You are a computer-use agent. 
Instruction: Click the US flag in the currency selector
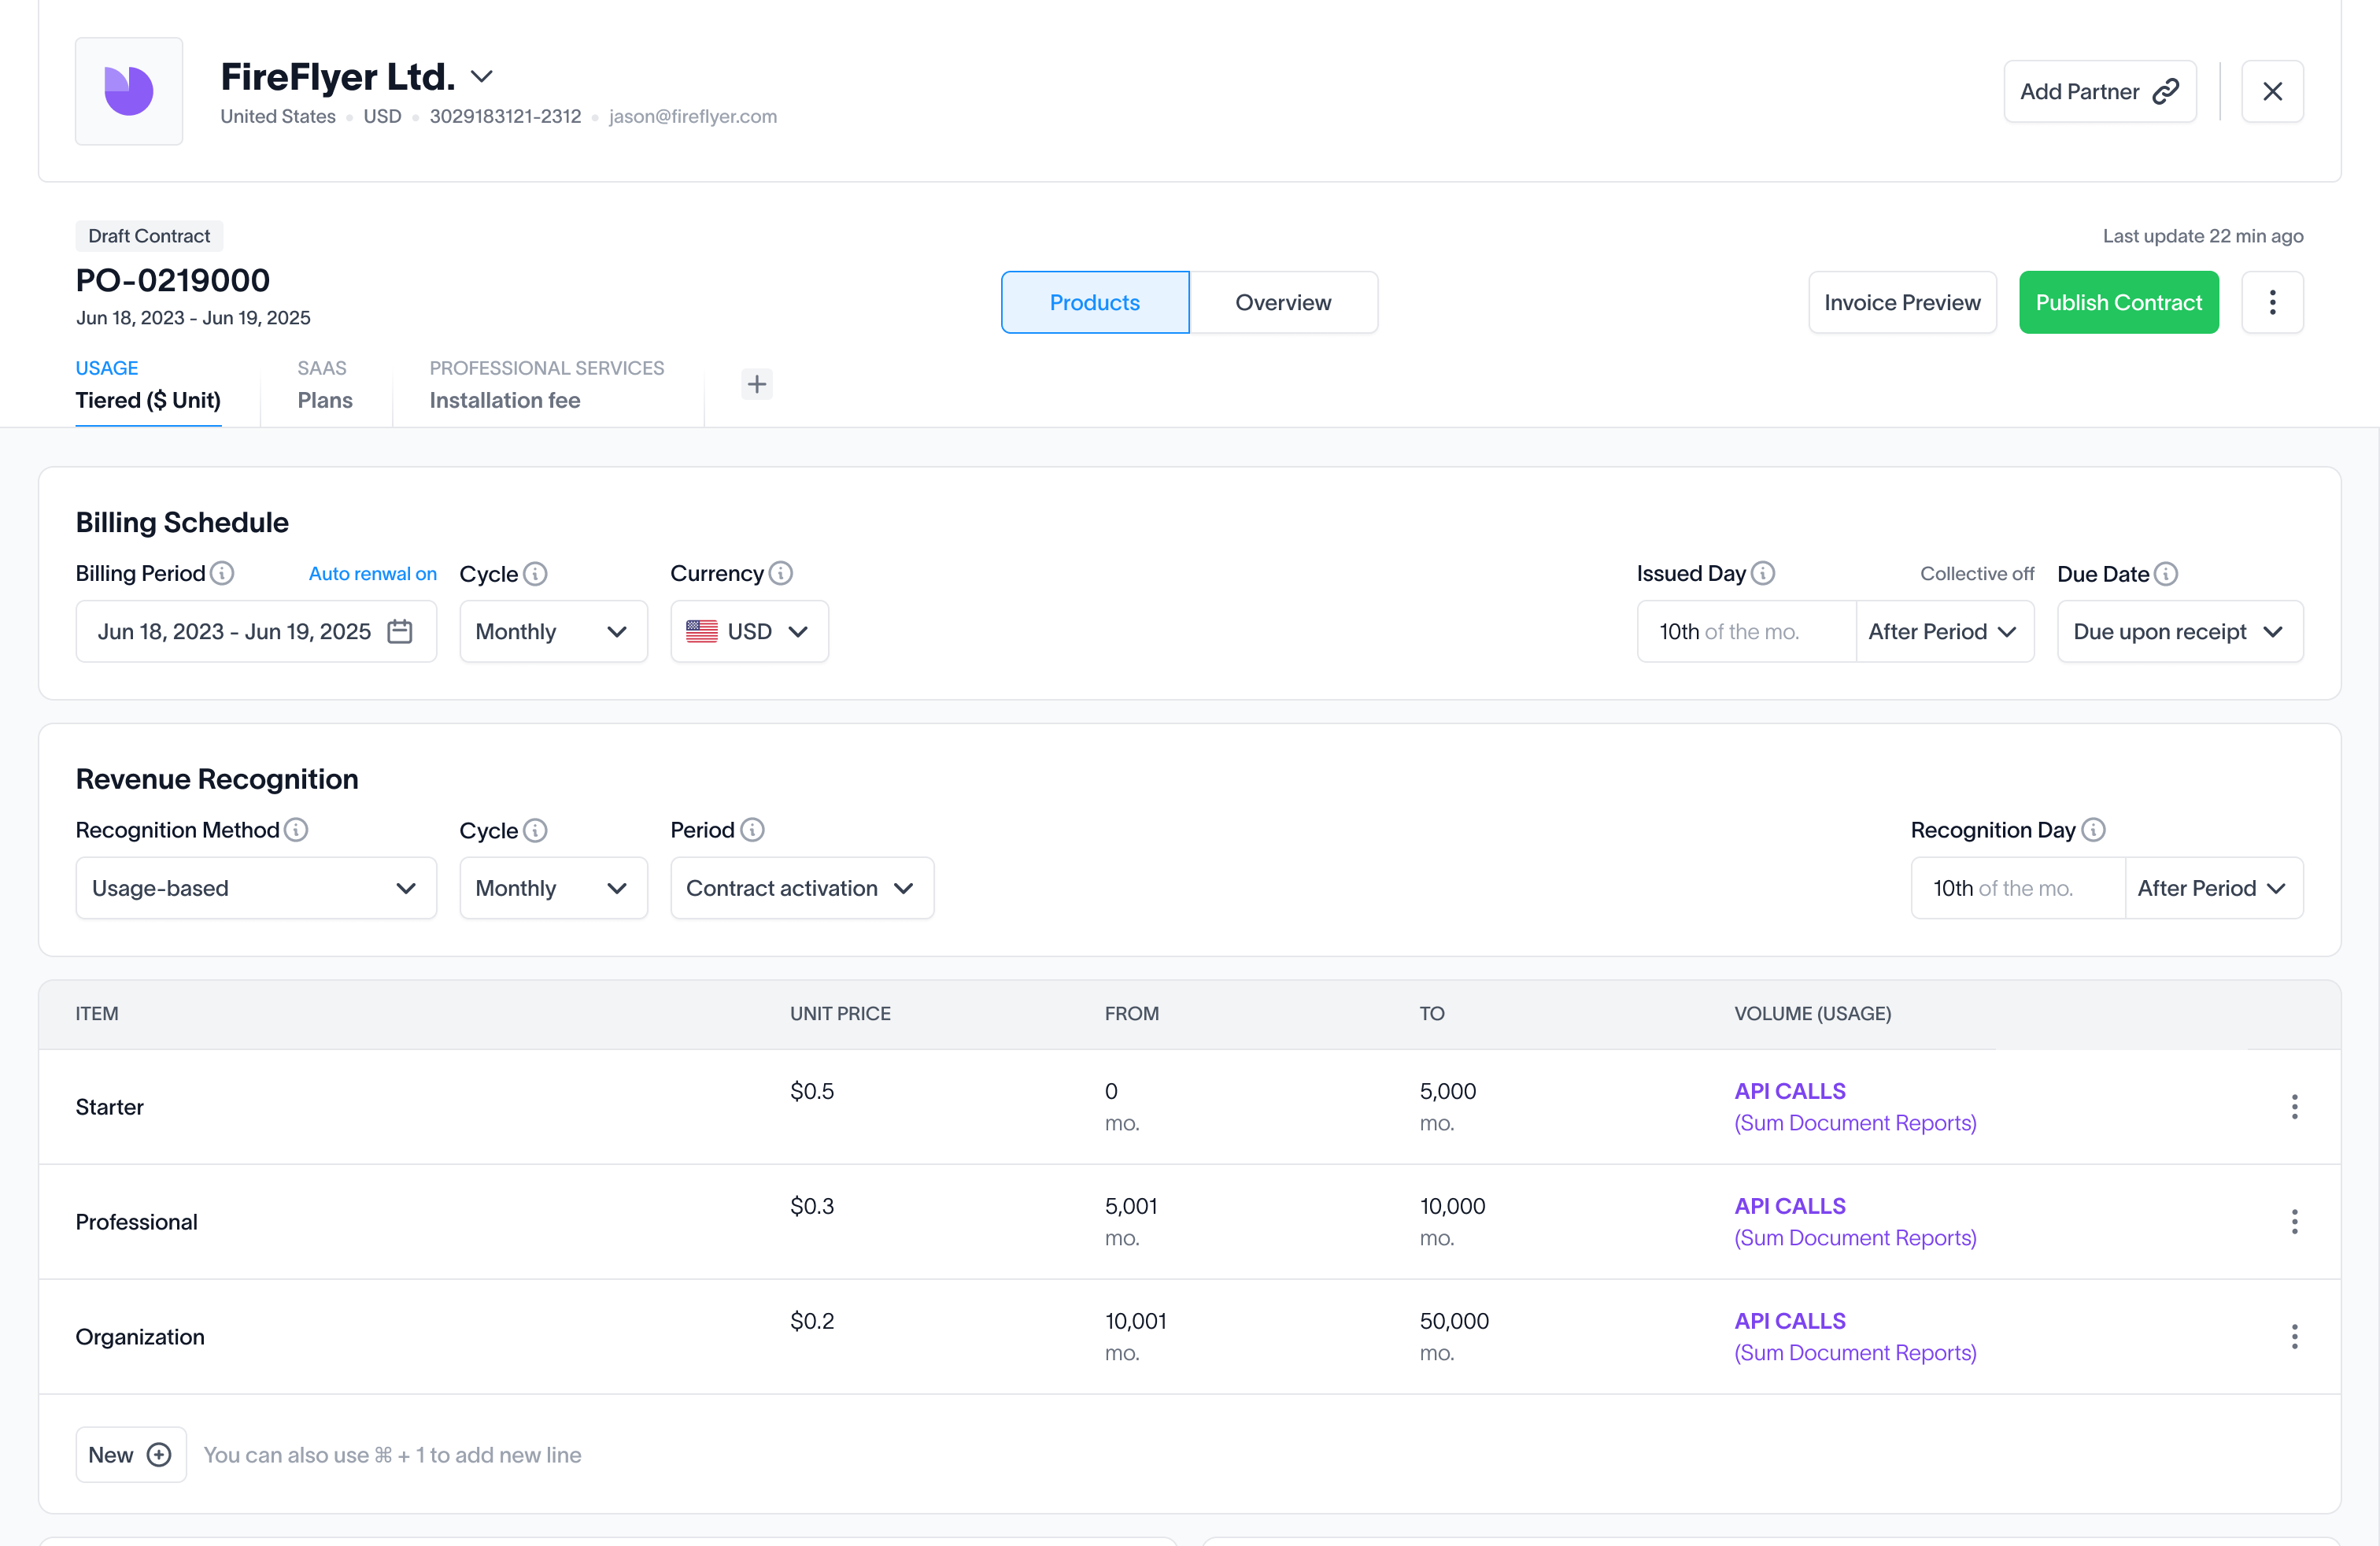(702, 631)
